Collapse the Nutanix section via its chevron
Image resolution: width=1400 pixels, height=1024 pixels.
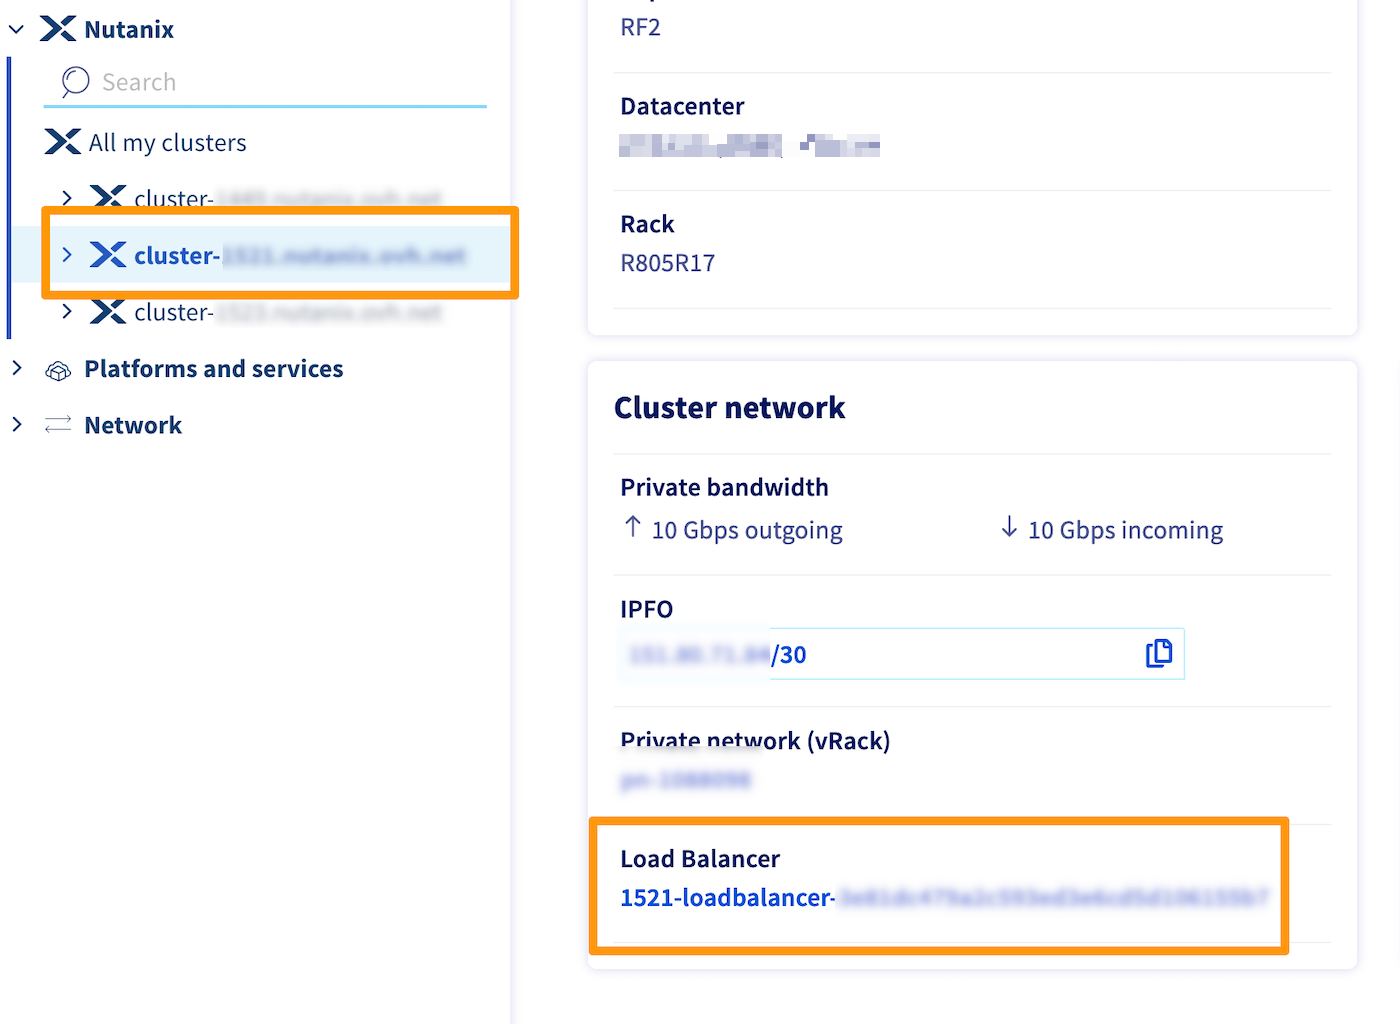[x=16, y=28]
